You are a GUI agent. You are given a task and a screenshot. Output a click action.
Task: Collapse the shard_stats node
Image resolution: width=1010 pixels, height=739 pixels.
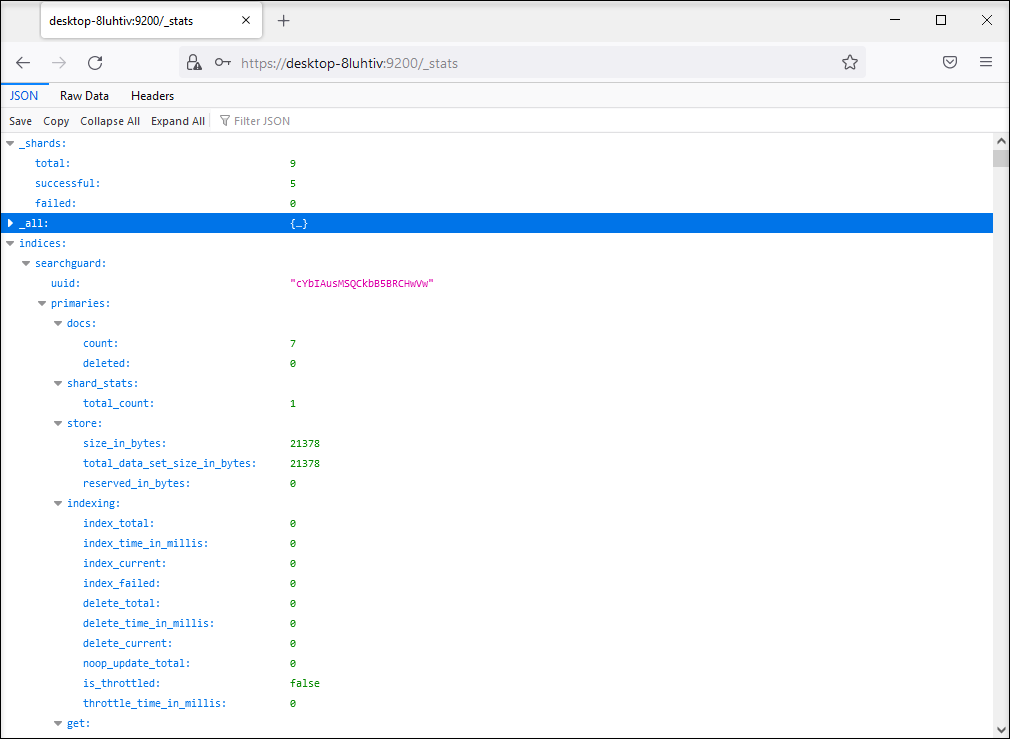point(58,383)
